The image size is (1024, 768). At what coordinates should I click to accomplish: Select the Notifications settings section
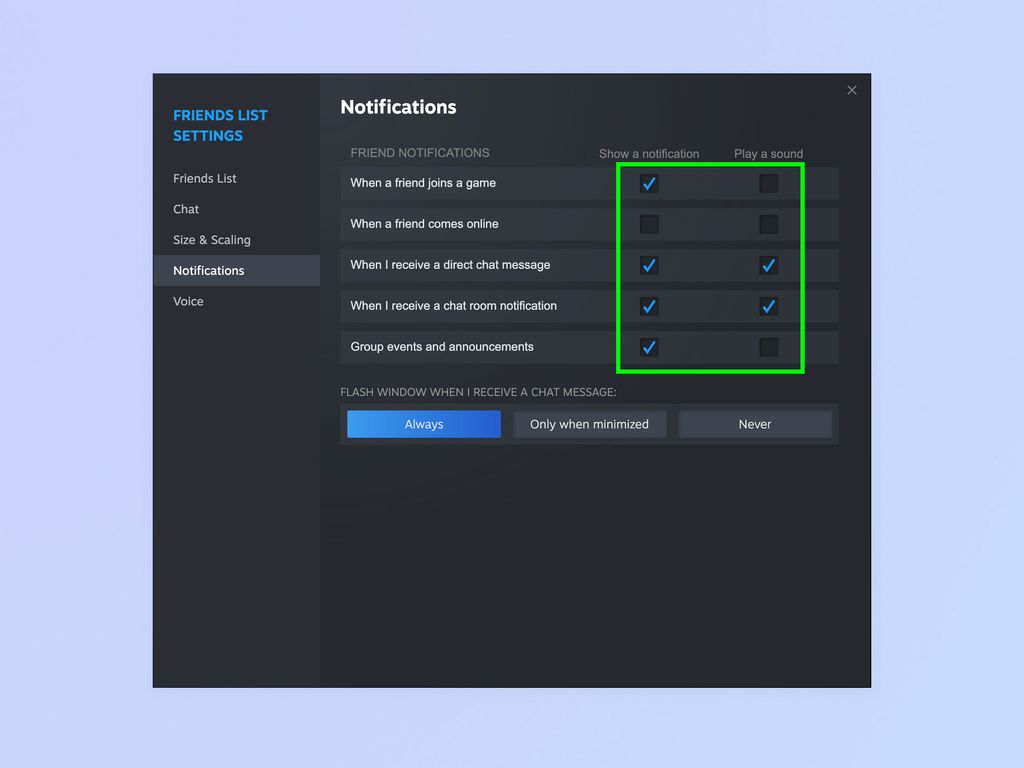coord(208,270)
